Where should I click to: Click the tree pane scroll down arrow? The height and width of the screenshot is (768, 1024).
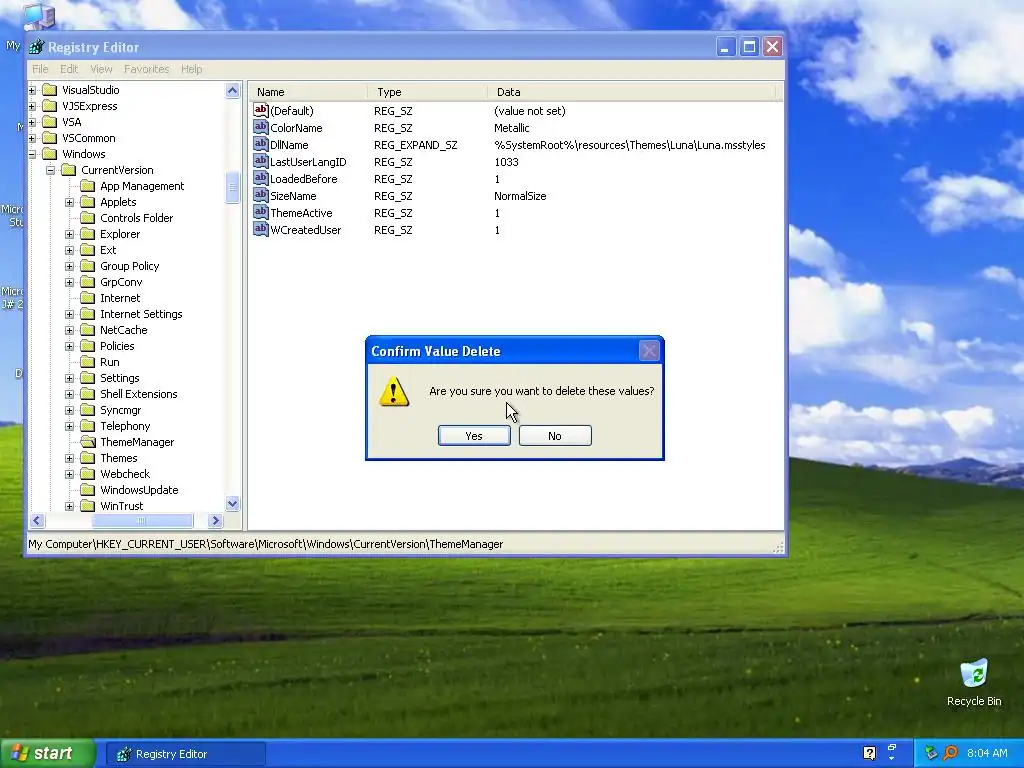pyautogui.click(x=232, y=504)
